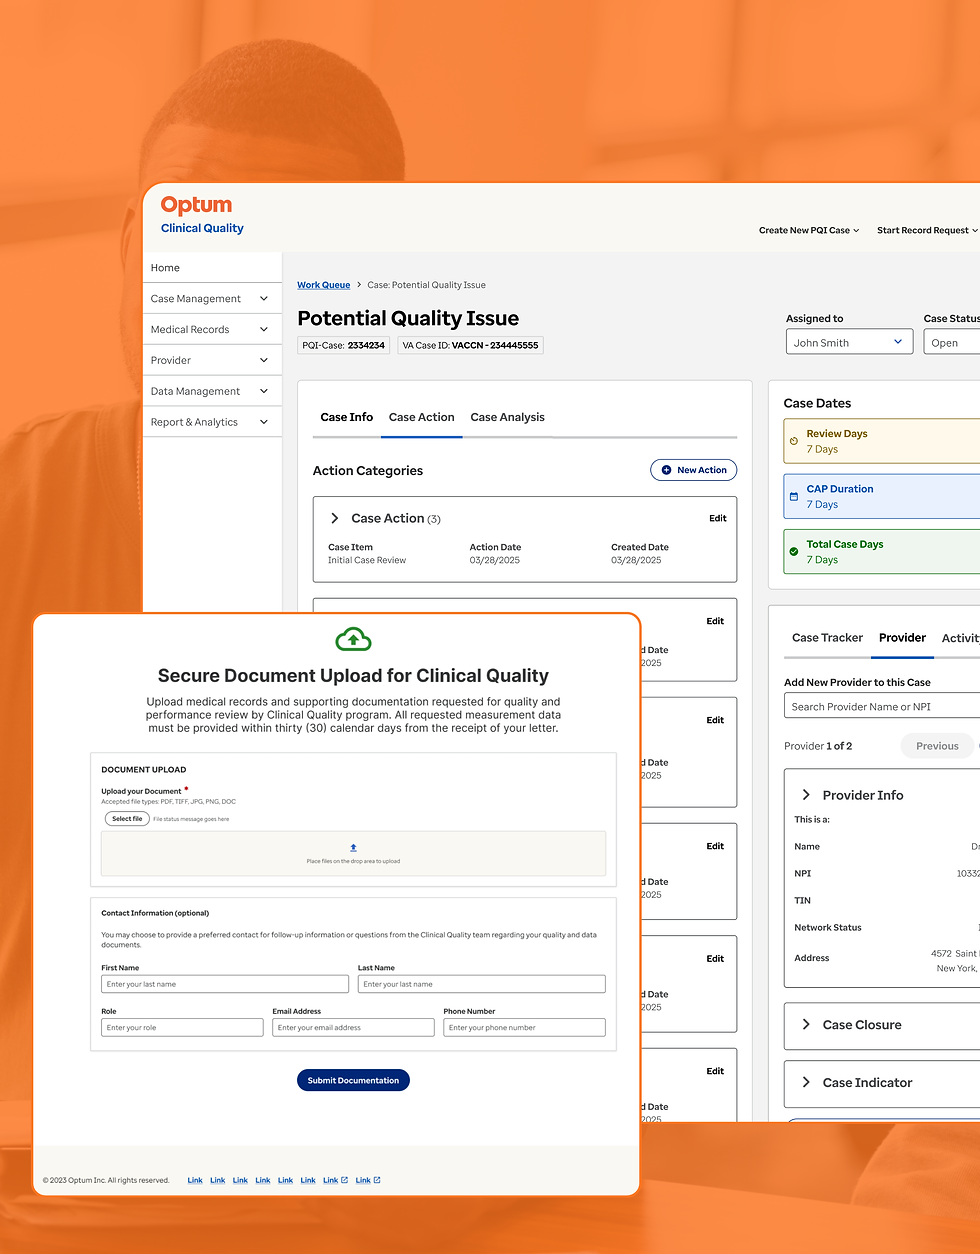Click the blue upload arrow in the drop area
980x1254 pixels.
[353, 846]
